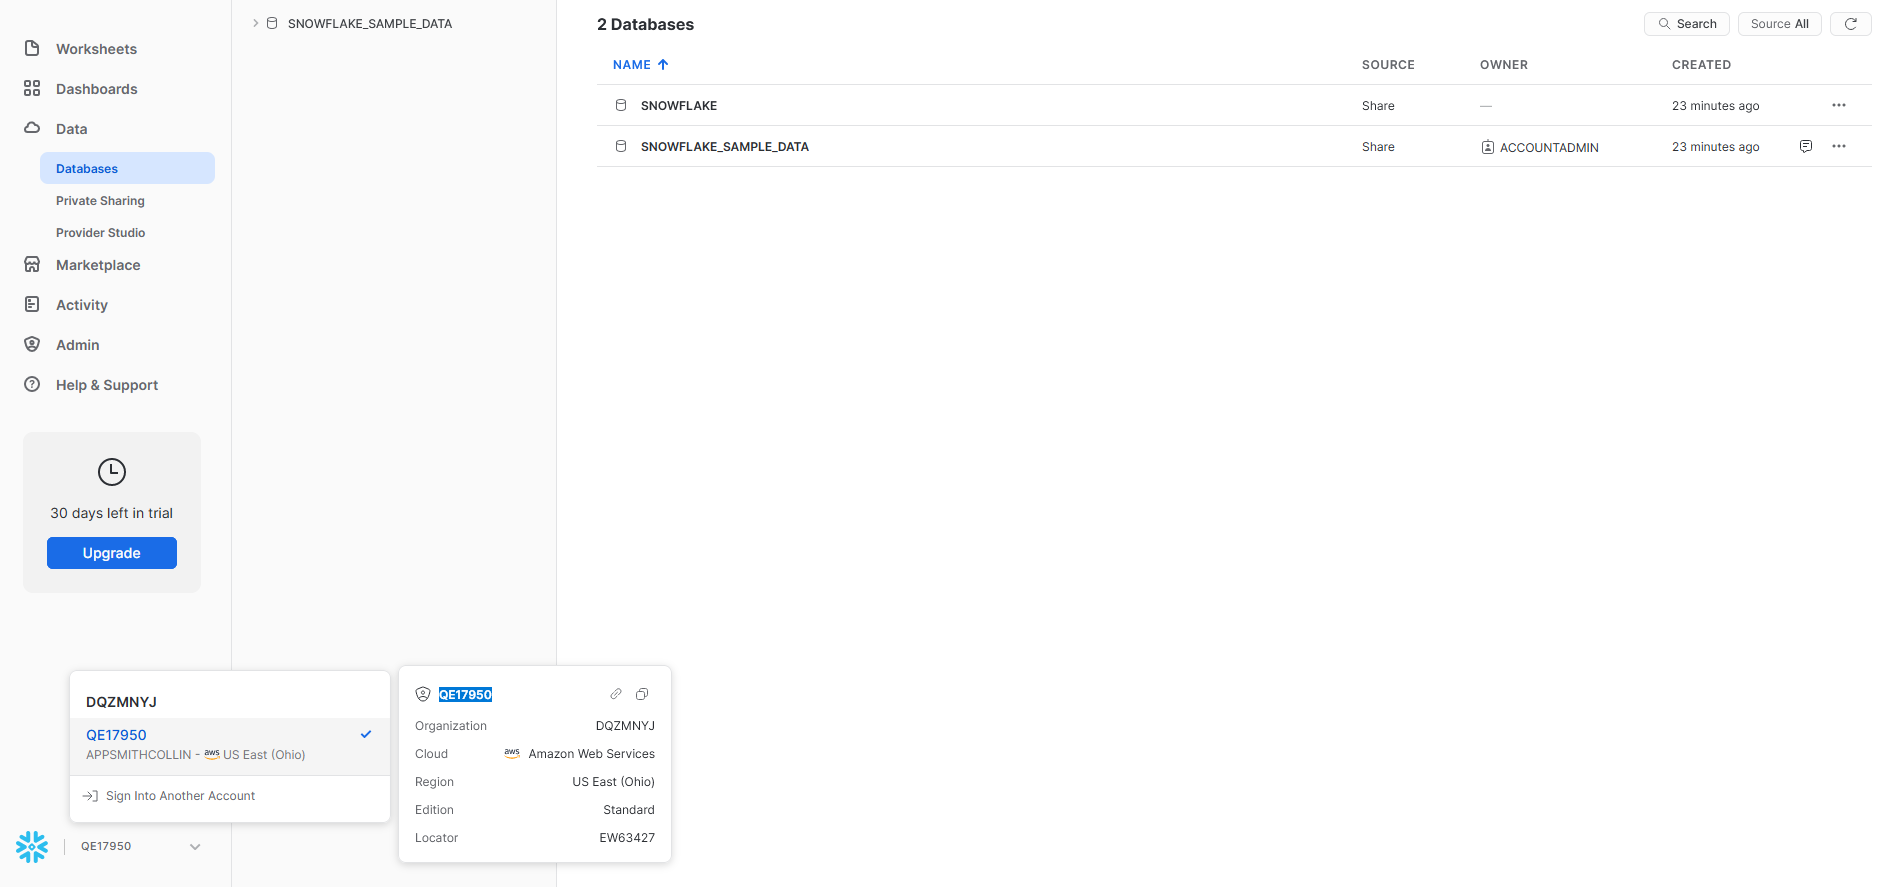Sort by OWNER column header
Screen dimensions: 1887x887
tap(1504, 65)
